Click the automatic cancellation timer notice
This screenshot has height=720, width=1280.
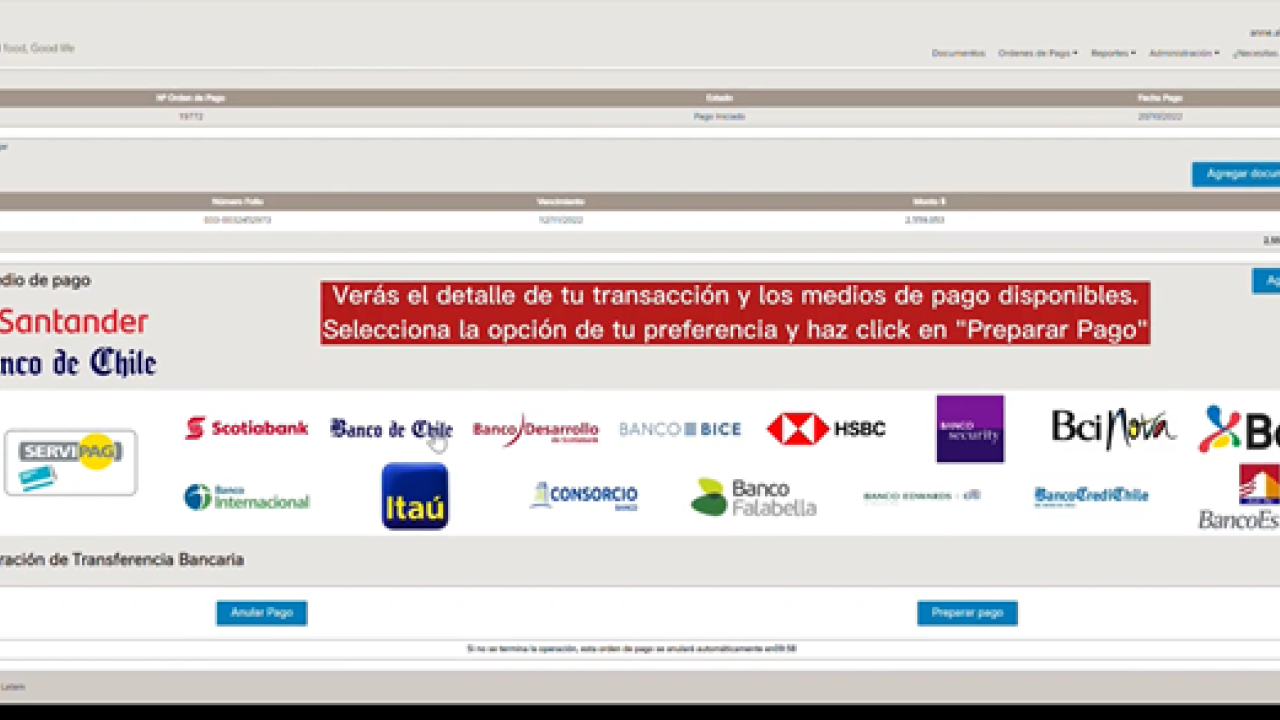click(x=632, y=649)
